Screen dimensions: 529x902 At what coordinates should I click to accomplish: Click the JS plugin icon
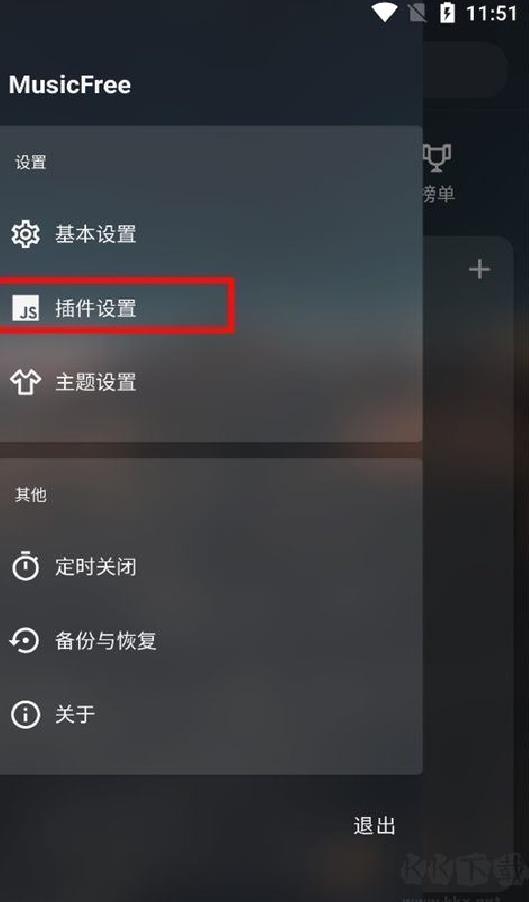point(26,308)
